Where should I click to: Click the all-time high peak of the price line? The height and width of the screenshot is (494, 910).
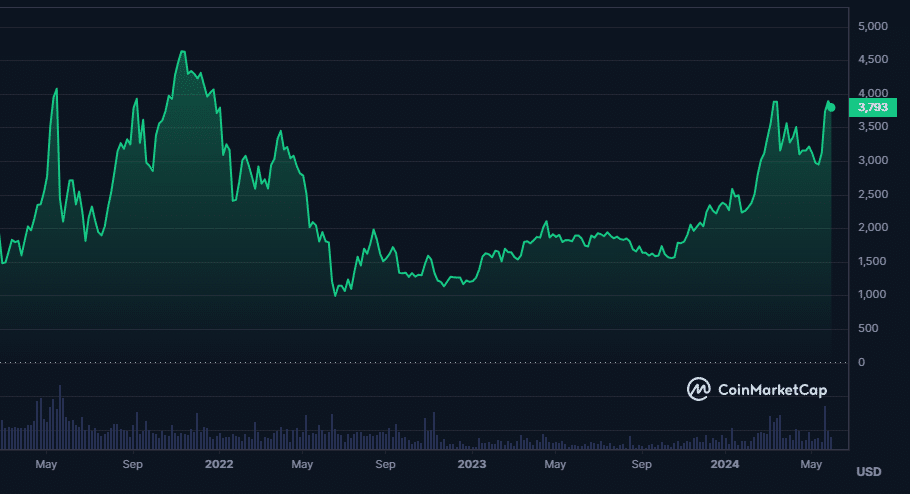[182, 51]
